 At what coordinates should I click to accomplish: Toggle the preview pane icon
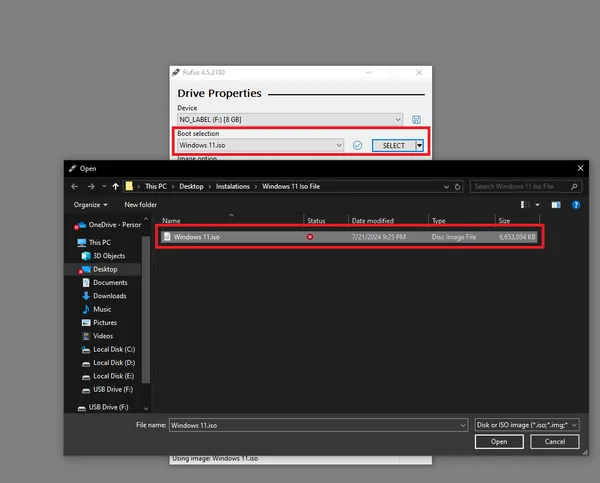(x=556, y=205)
